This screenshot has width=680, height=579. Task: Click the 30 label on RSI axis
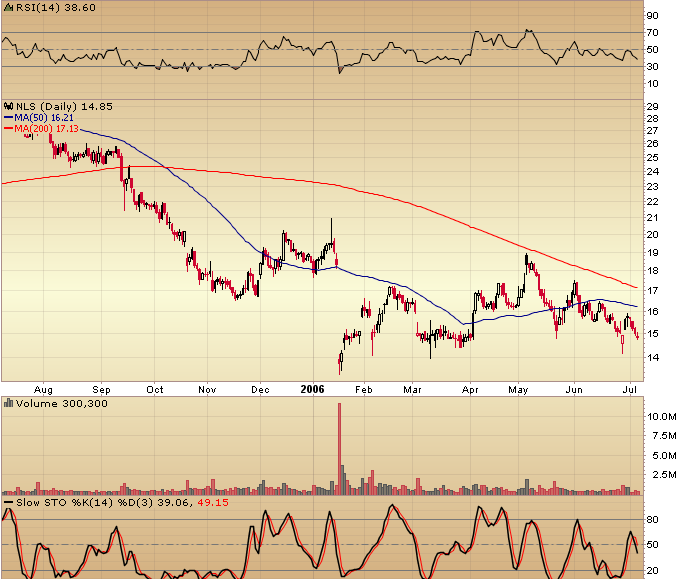pyautogui.click(x=653, y=66)
